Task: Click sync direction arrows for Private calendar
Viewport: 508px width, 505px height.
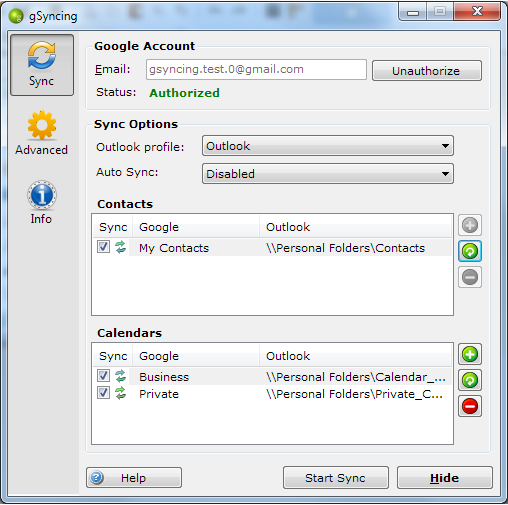Action: click(x=120, y=393)
